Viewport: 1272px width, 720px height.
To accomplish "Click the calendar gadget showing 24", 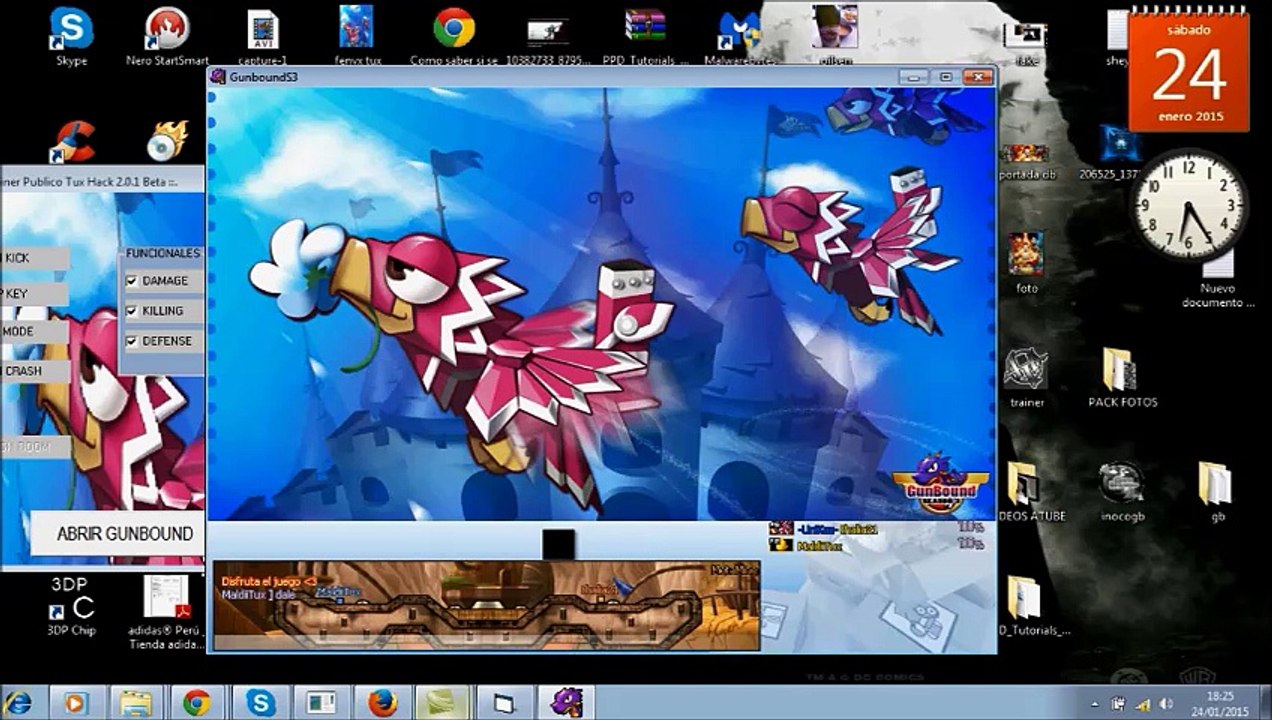I will [1189, 72].
